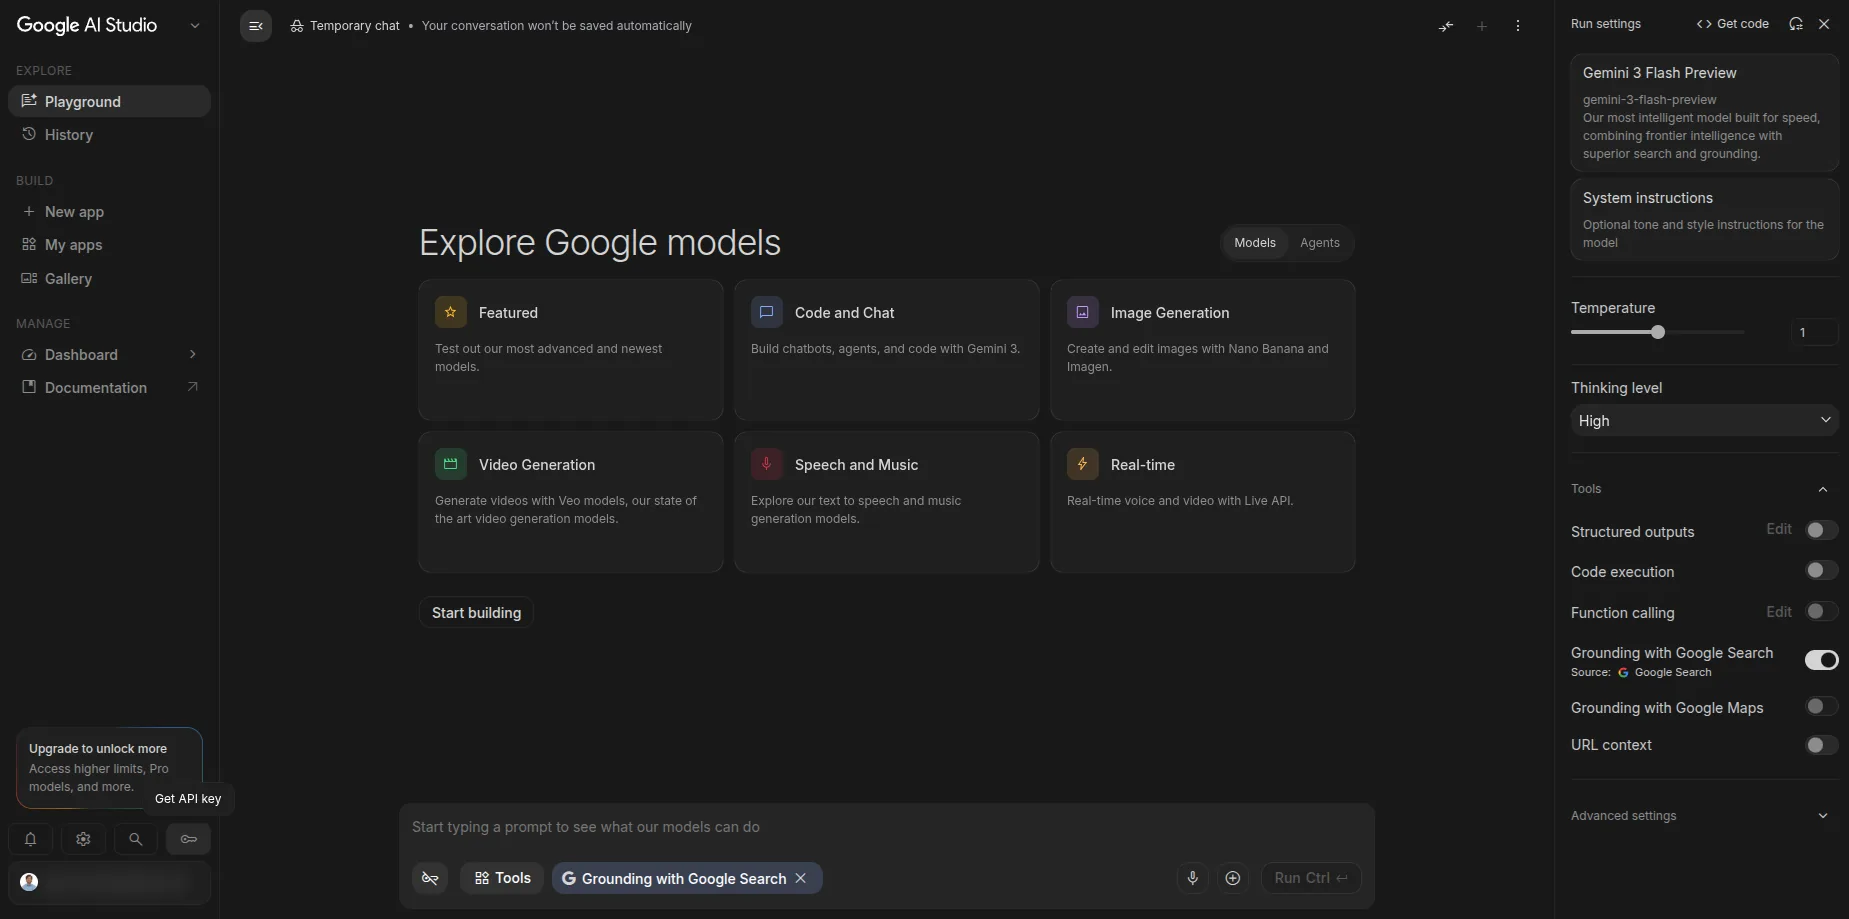1849x919 pixels.
Task: Expand the Dashboard submenu arrow
Action: (x=193, y=354)
